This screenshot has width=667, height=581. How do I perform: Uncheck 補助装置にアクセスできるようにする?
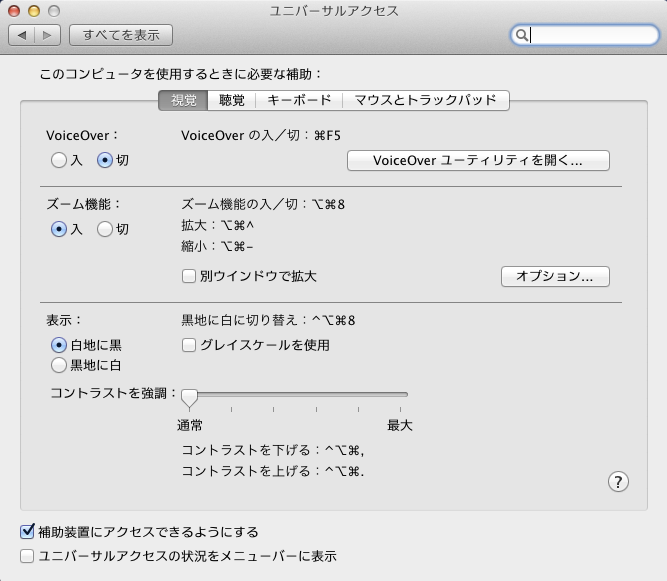[x=27, y=532]
